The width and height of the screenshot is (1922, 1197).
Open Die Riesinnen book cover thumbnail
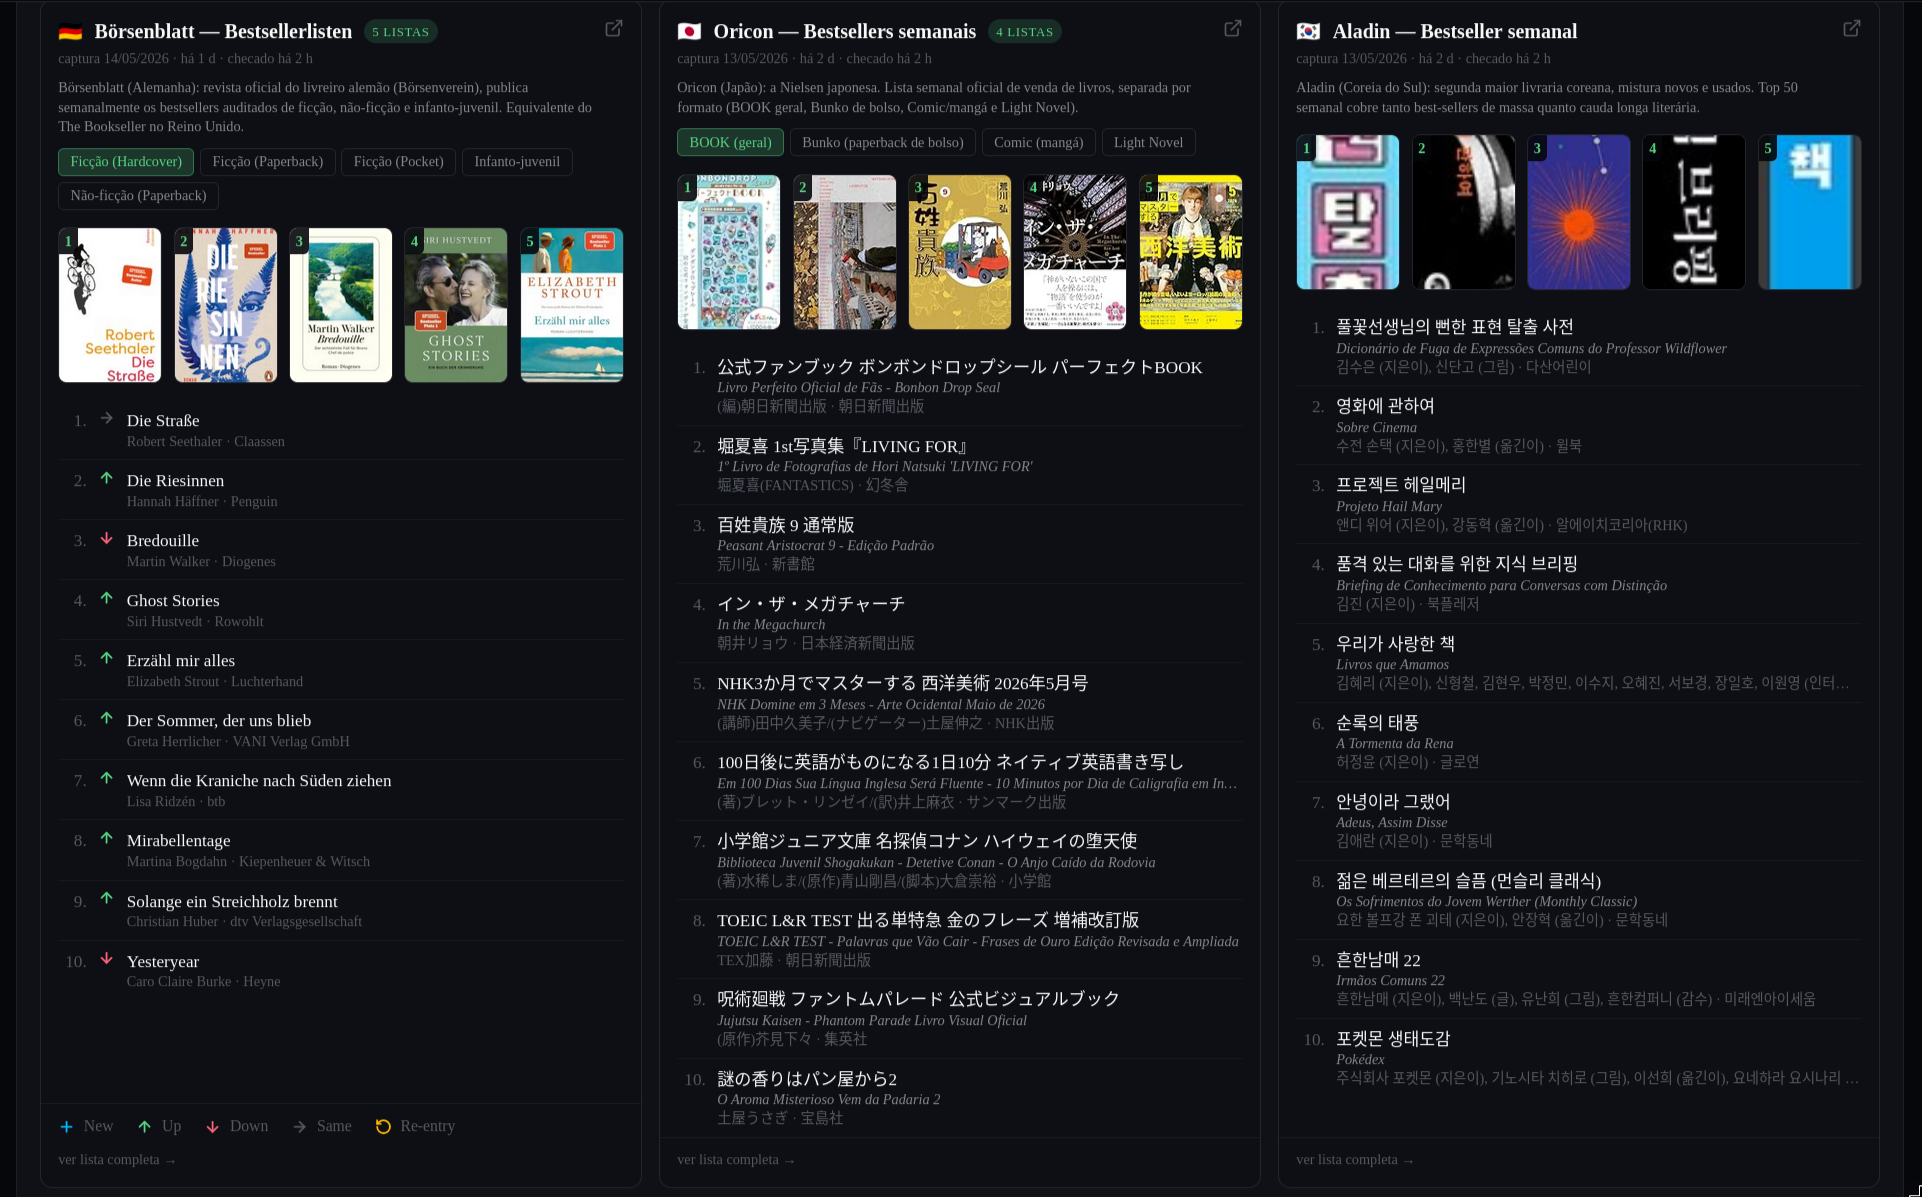226,305
